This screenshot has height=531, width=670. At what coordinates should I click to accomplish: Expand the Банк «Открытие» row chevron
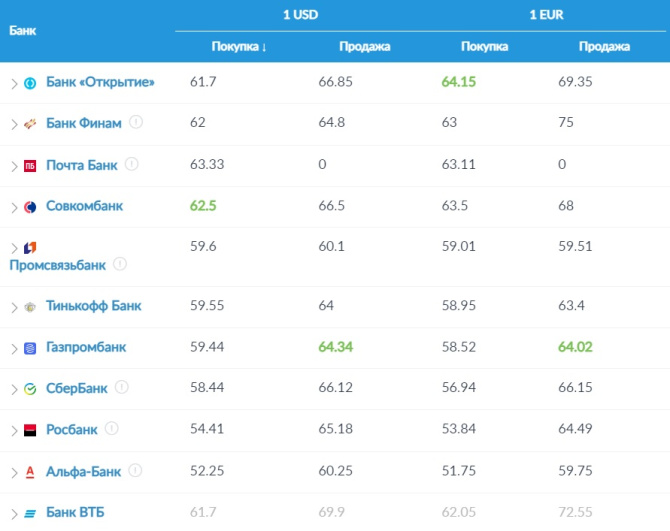[x=14, y=83]
